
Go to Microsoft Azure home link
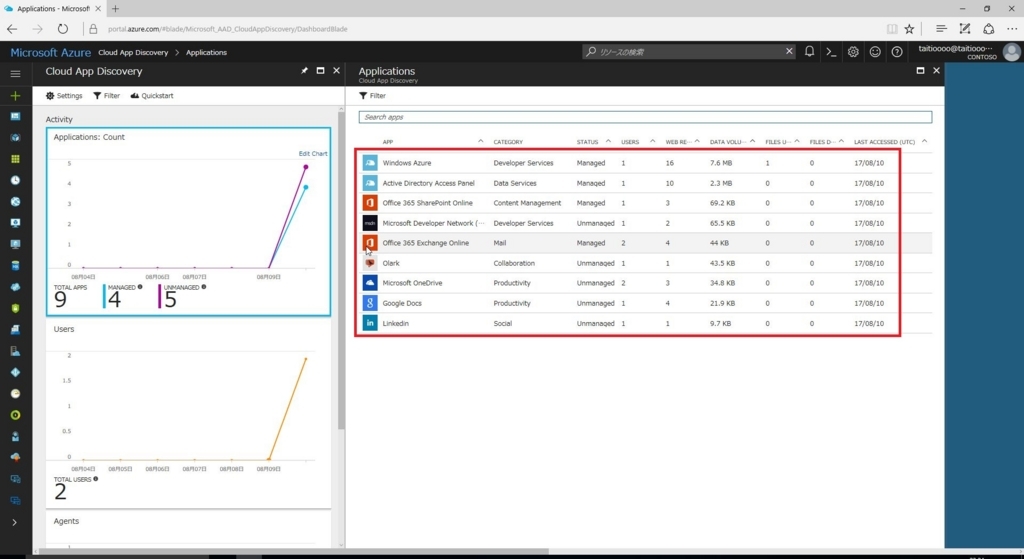(x=50, y=52)
